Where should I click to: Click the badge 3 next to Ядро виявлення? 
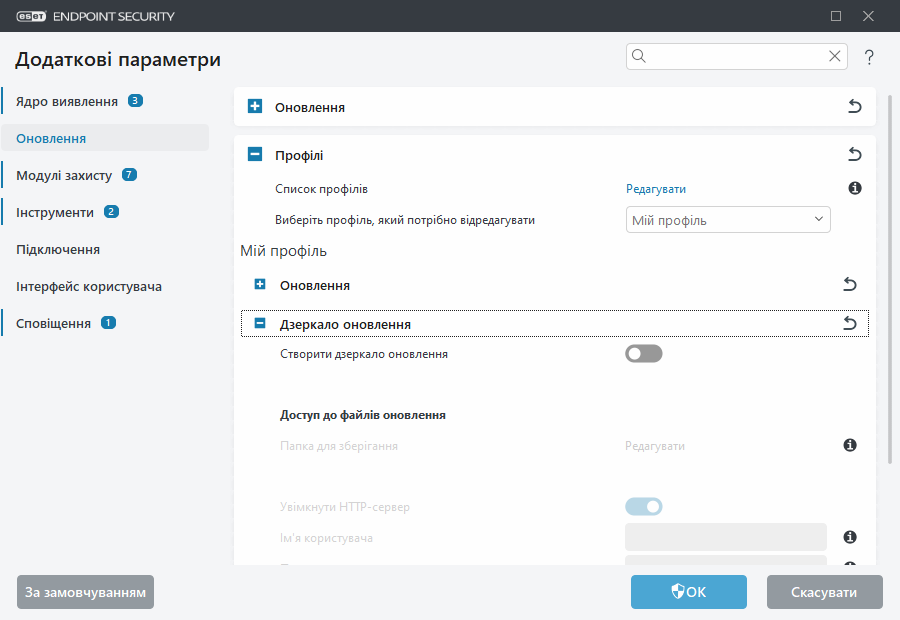click(x=135, y=101)
